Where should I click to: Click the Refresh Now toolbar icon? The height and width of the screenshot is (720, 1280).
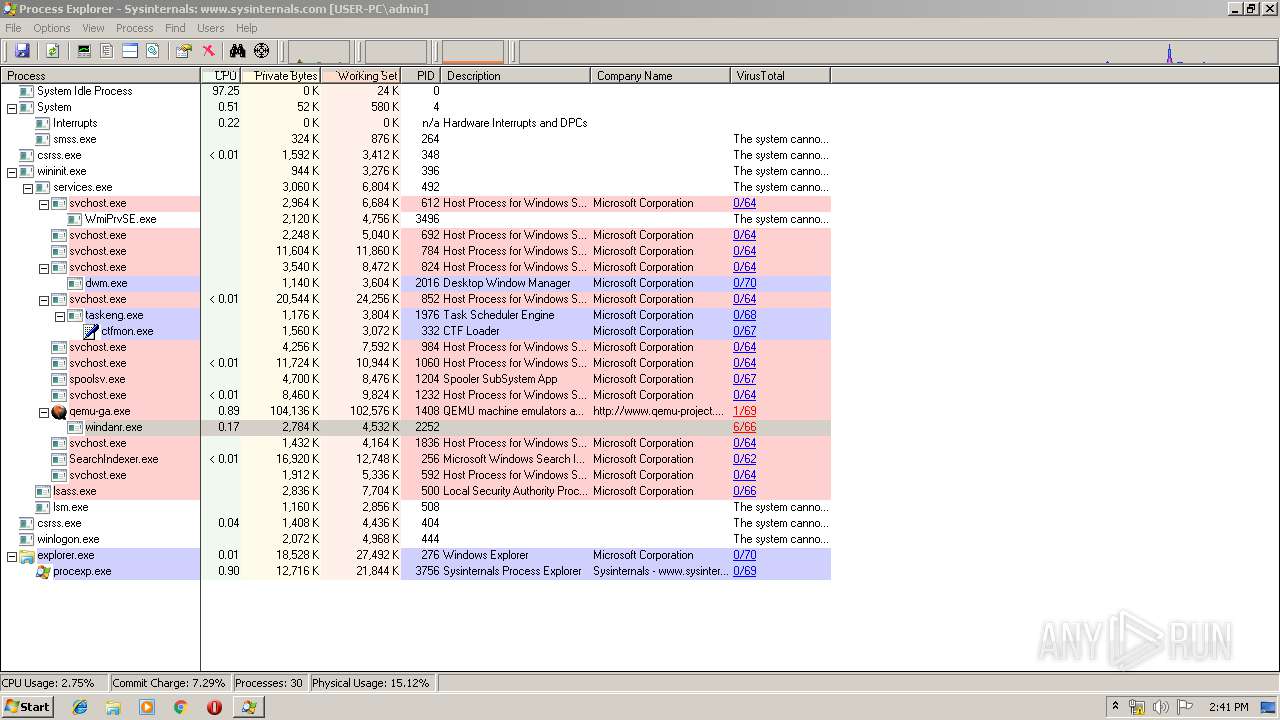pos(52,51)
